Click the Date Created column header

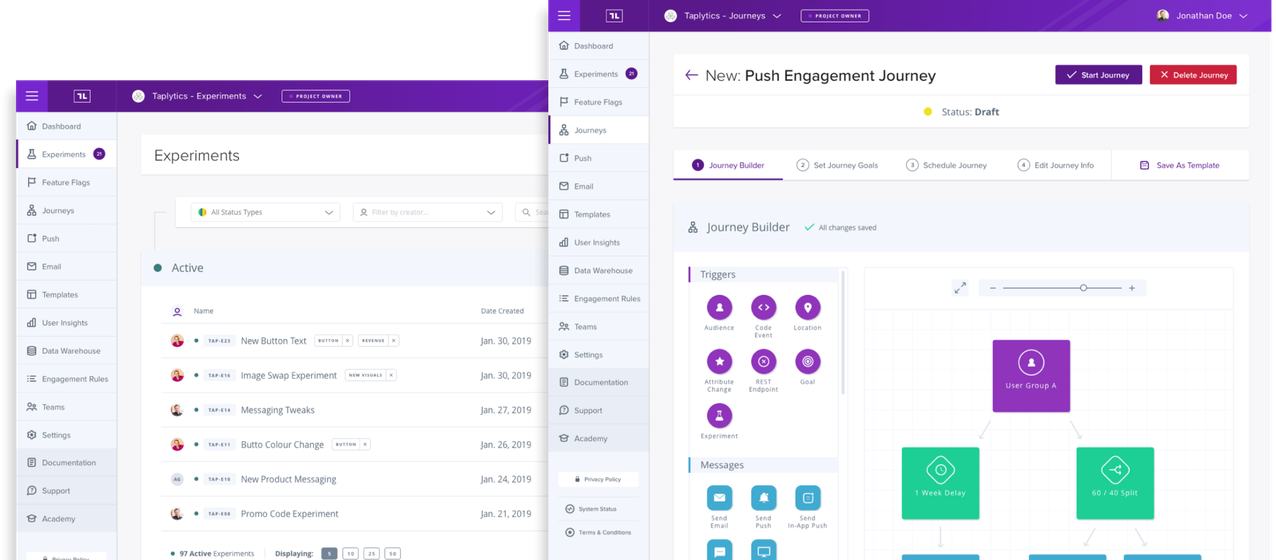502,311
